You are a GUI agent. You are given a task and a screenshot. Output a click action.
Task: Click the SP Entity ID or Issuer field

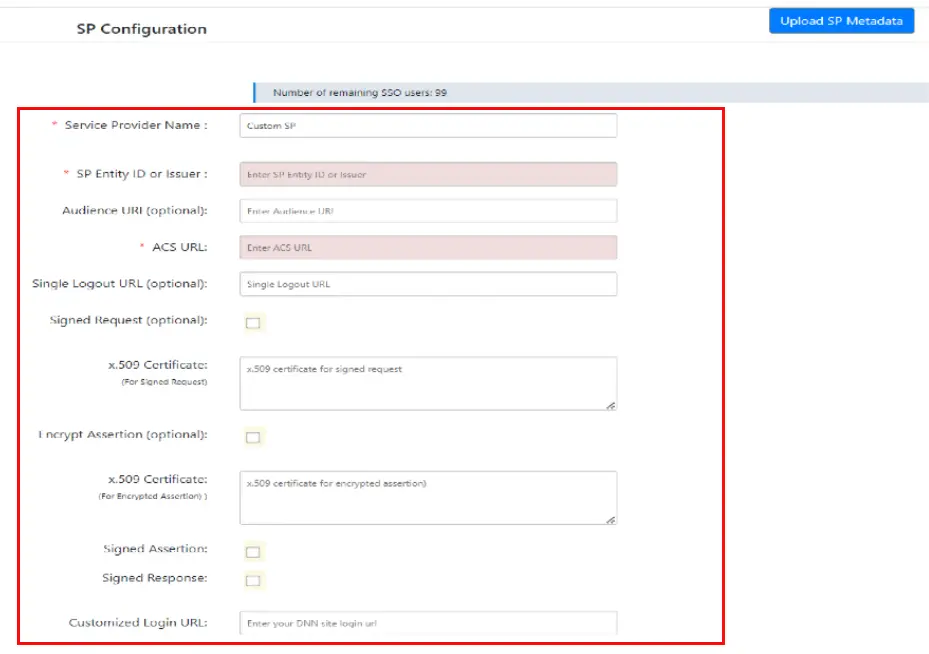coord(428,174)
